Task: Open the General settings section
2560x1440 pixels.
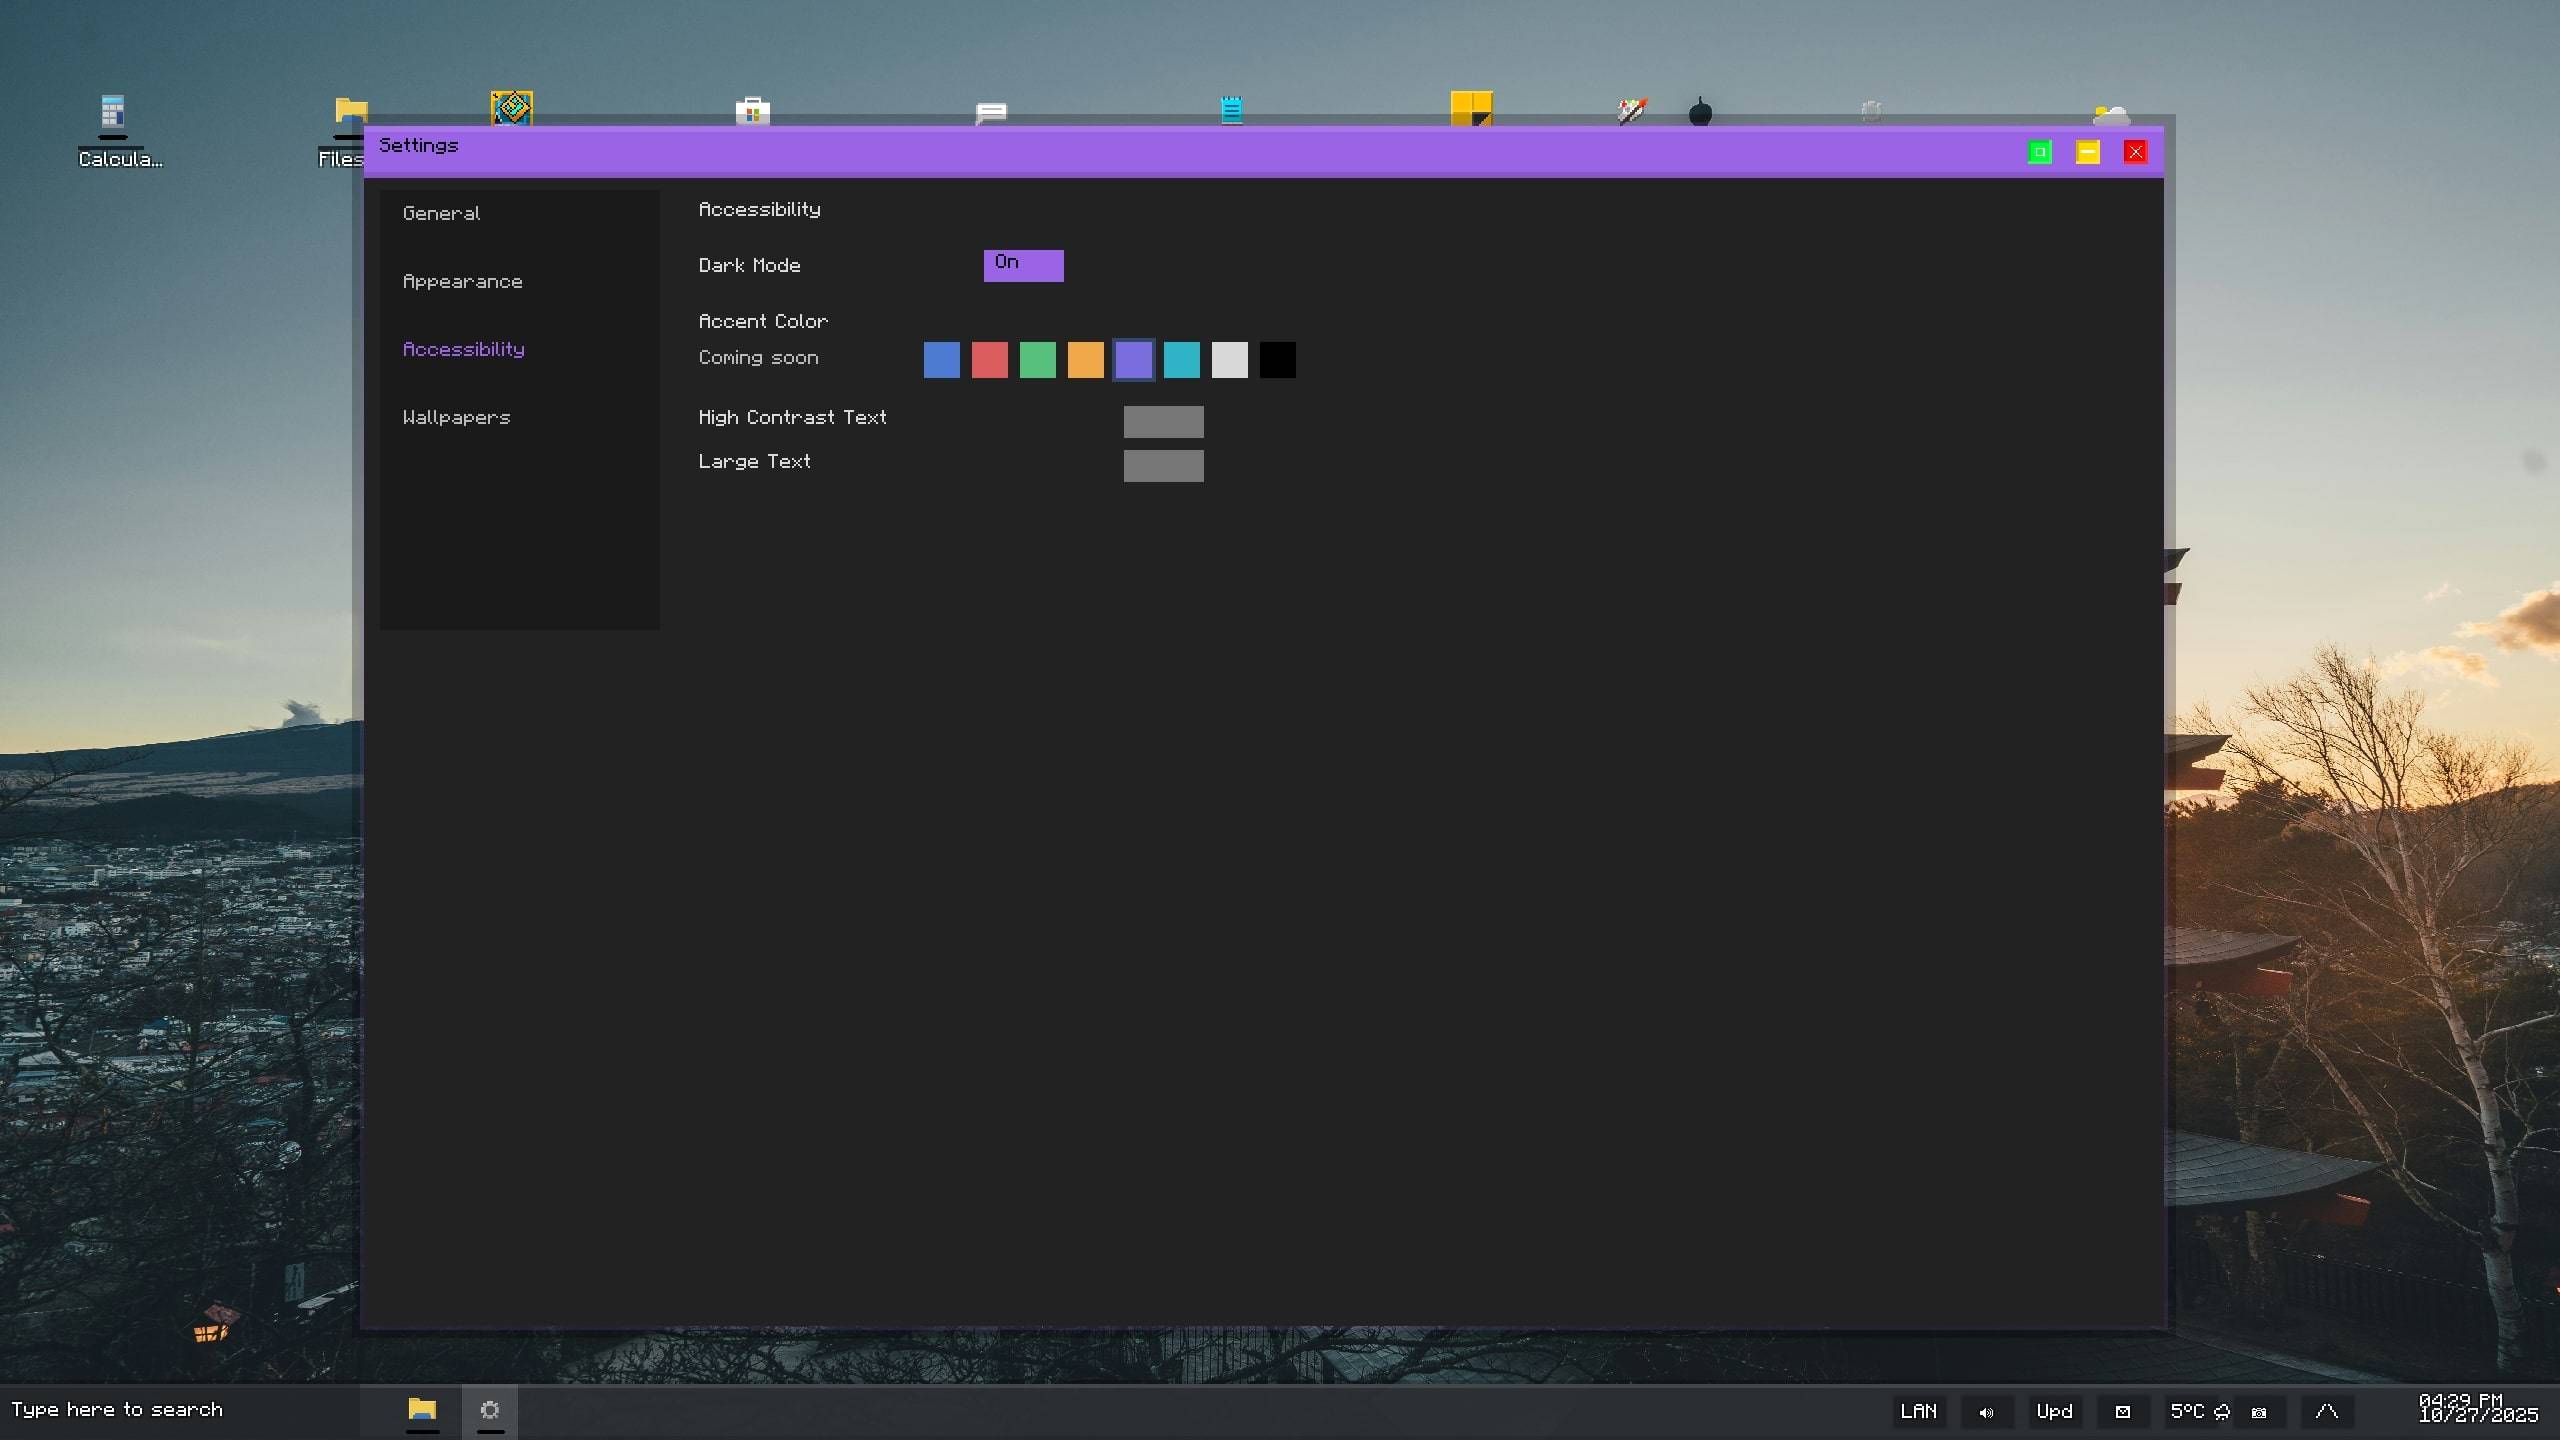Action: [441, 213]
